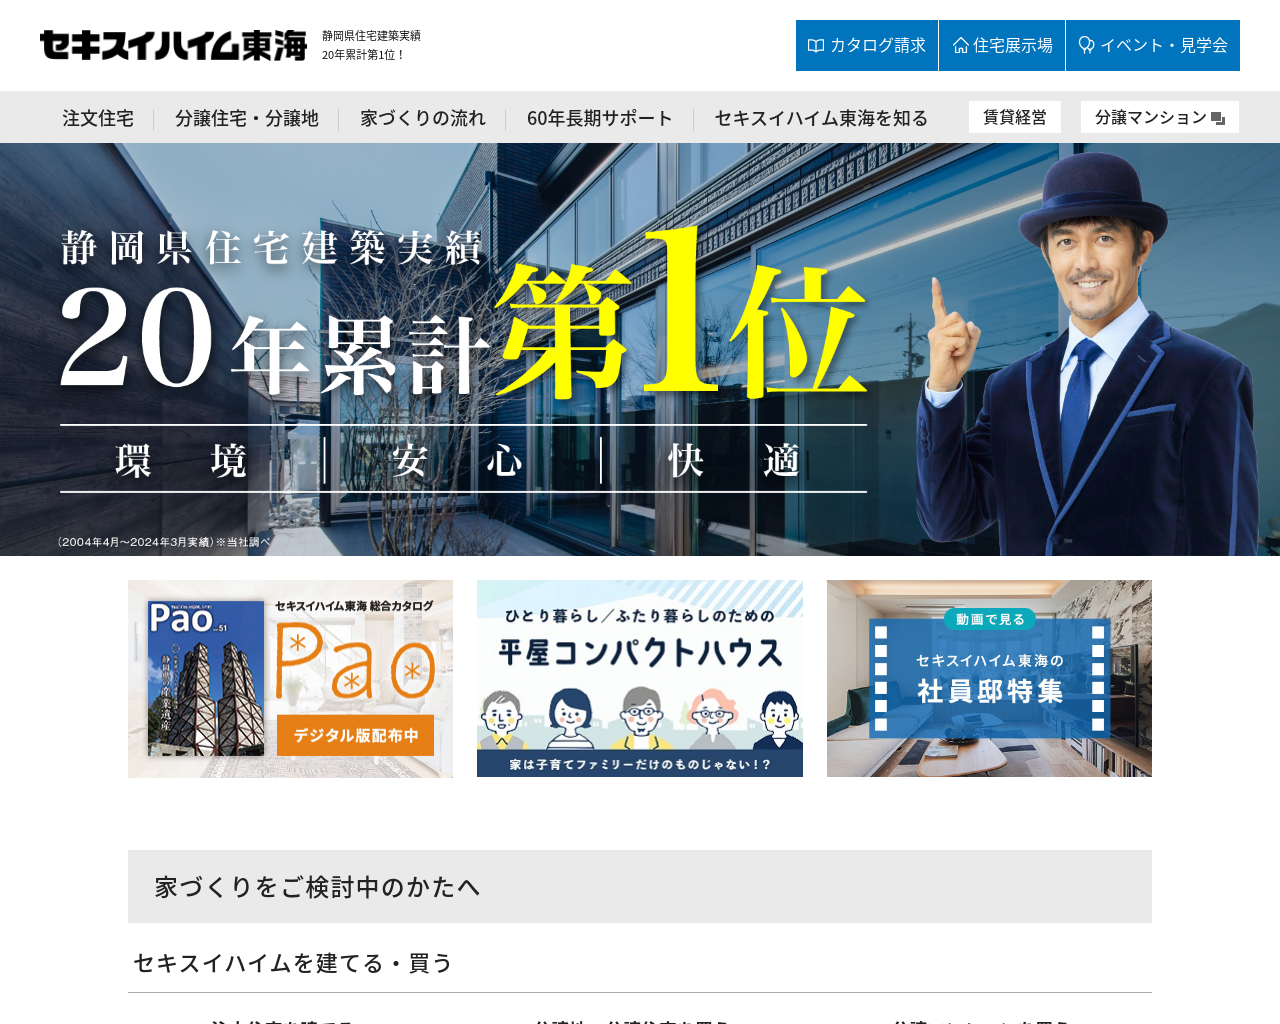Viewport: 1280px width, 1024px height.
Task: Open 平屋コンパクトハウス banner
Action: (640, 679)
